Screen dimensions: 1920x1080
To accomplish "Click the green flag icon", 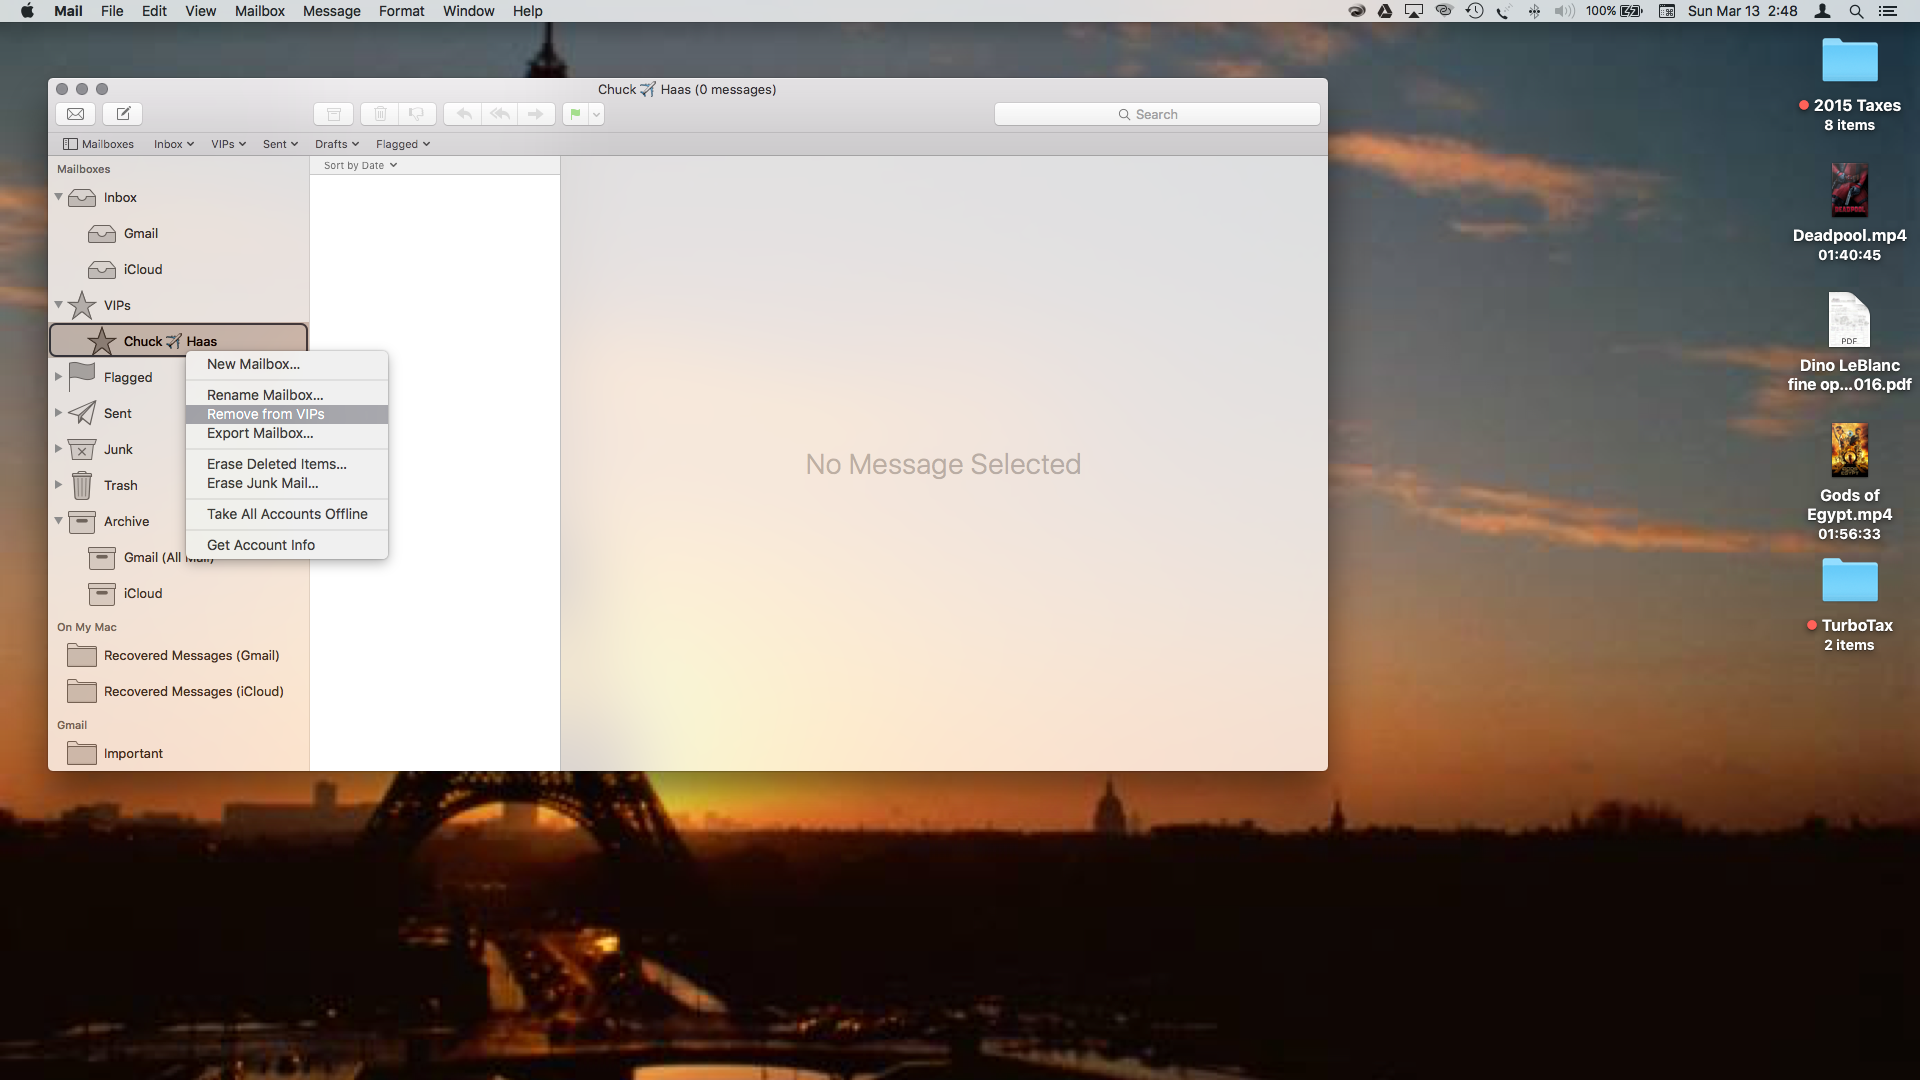I will tap(575, 114).
